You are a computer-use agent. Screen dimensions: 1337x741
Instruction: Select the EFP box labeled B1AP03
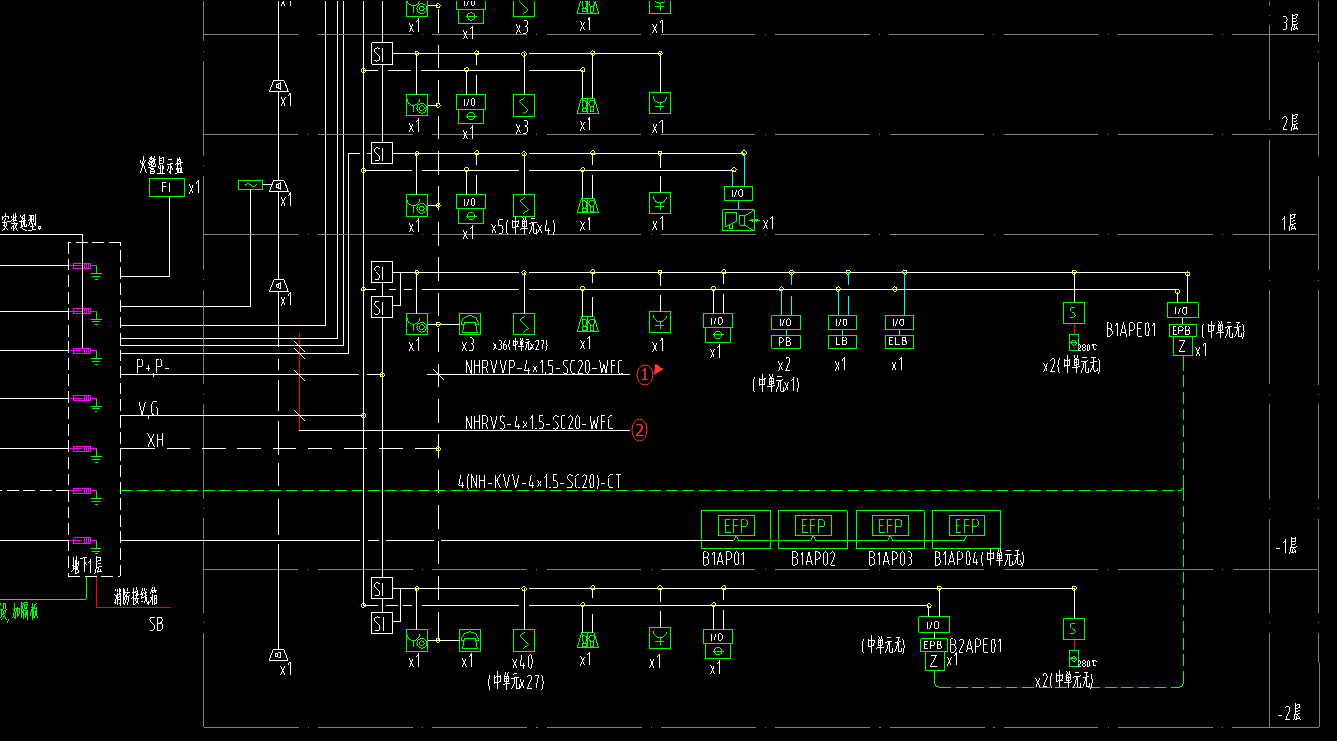pyautogui.click(x=890, y=529)
